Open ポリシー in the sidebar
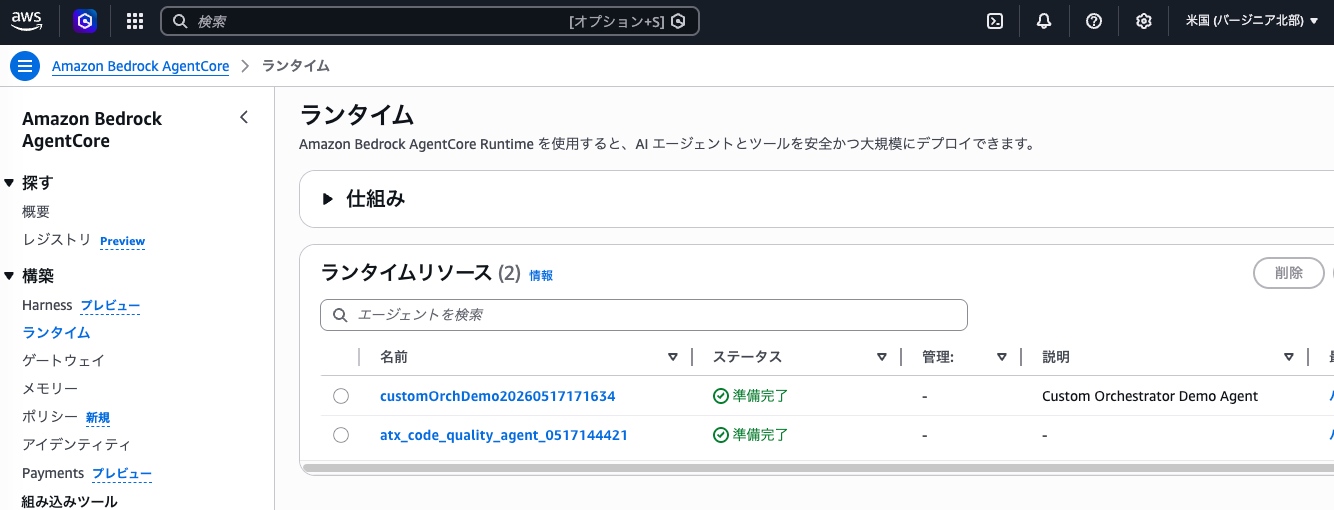Image resolution: width=1334 pixels, height=510 pixels. click(x=50, y=416)
